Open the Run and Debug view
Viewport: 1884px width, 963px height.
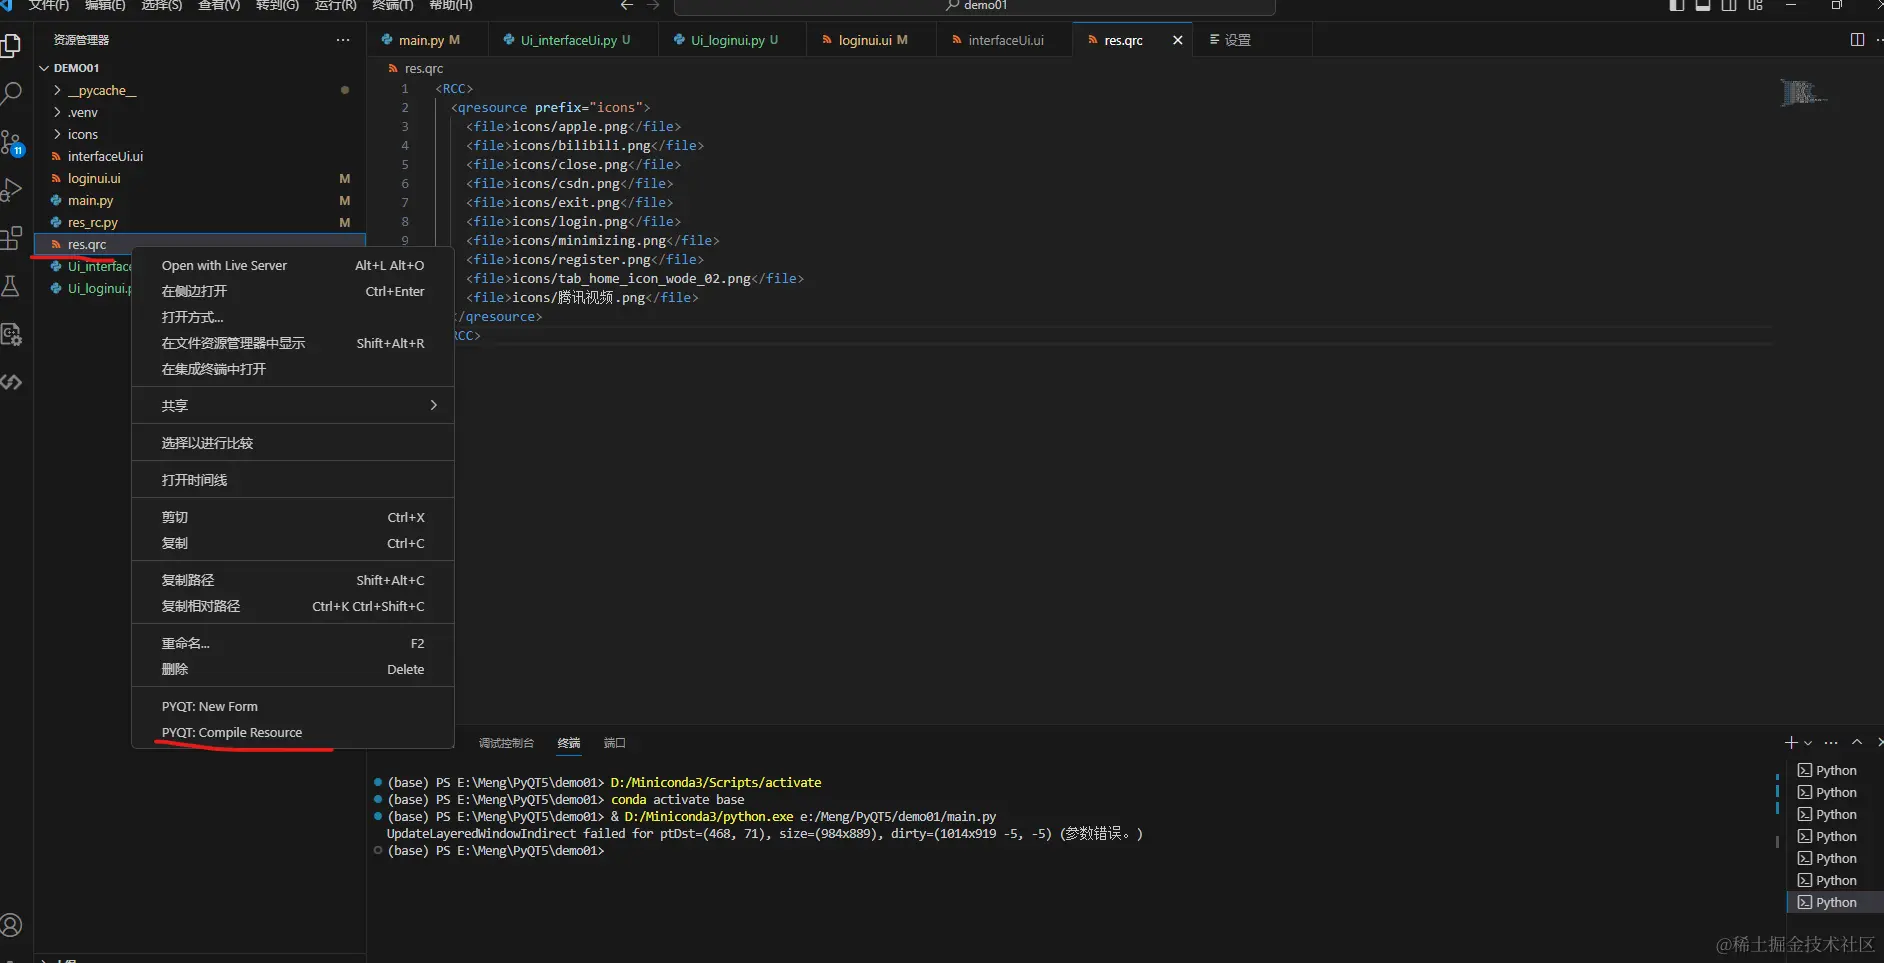(x=12, y=189)
